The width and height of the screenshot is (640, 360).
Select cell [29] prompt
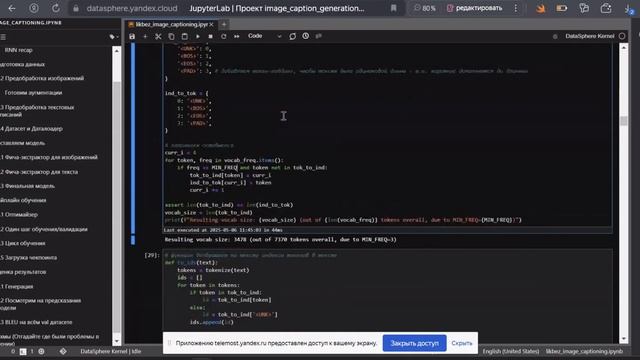click(x=152, y=255)
